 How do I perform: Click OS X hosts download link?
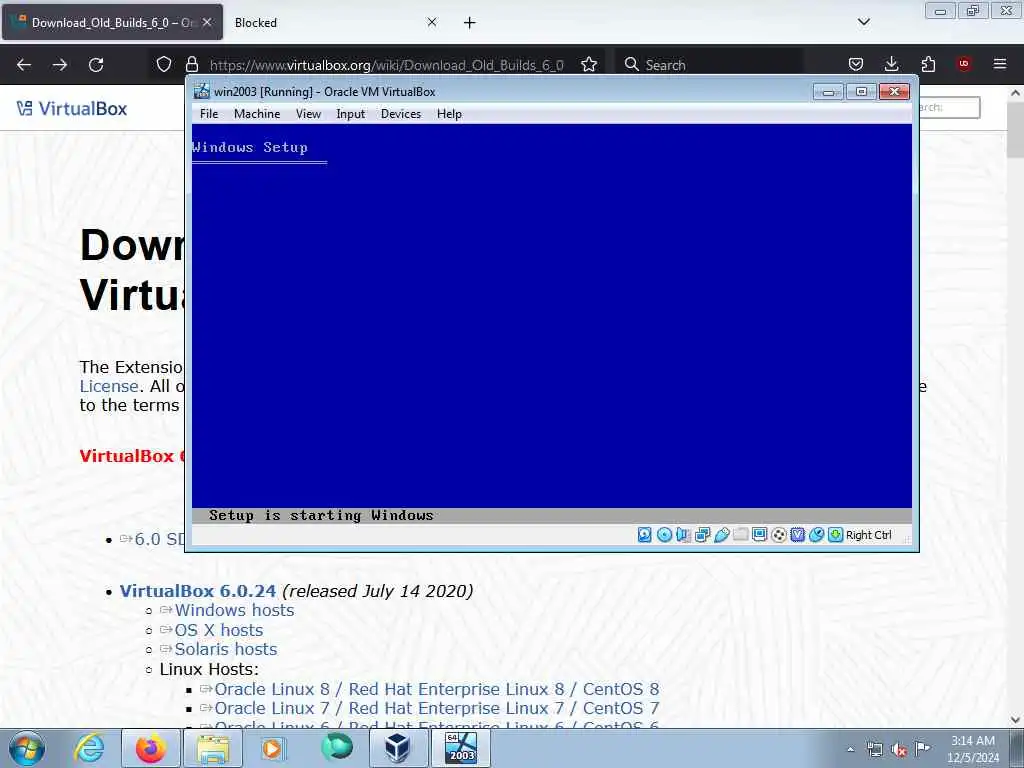tap(218, 630)
